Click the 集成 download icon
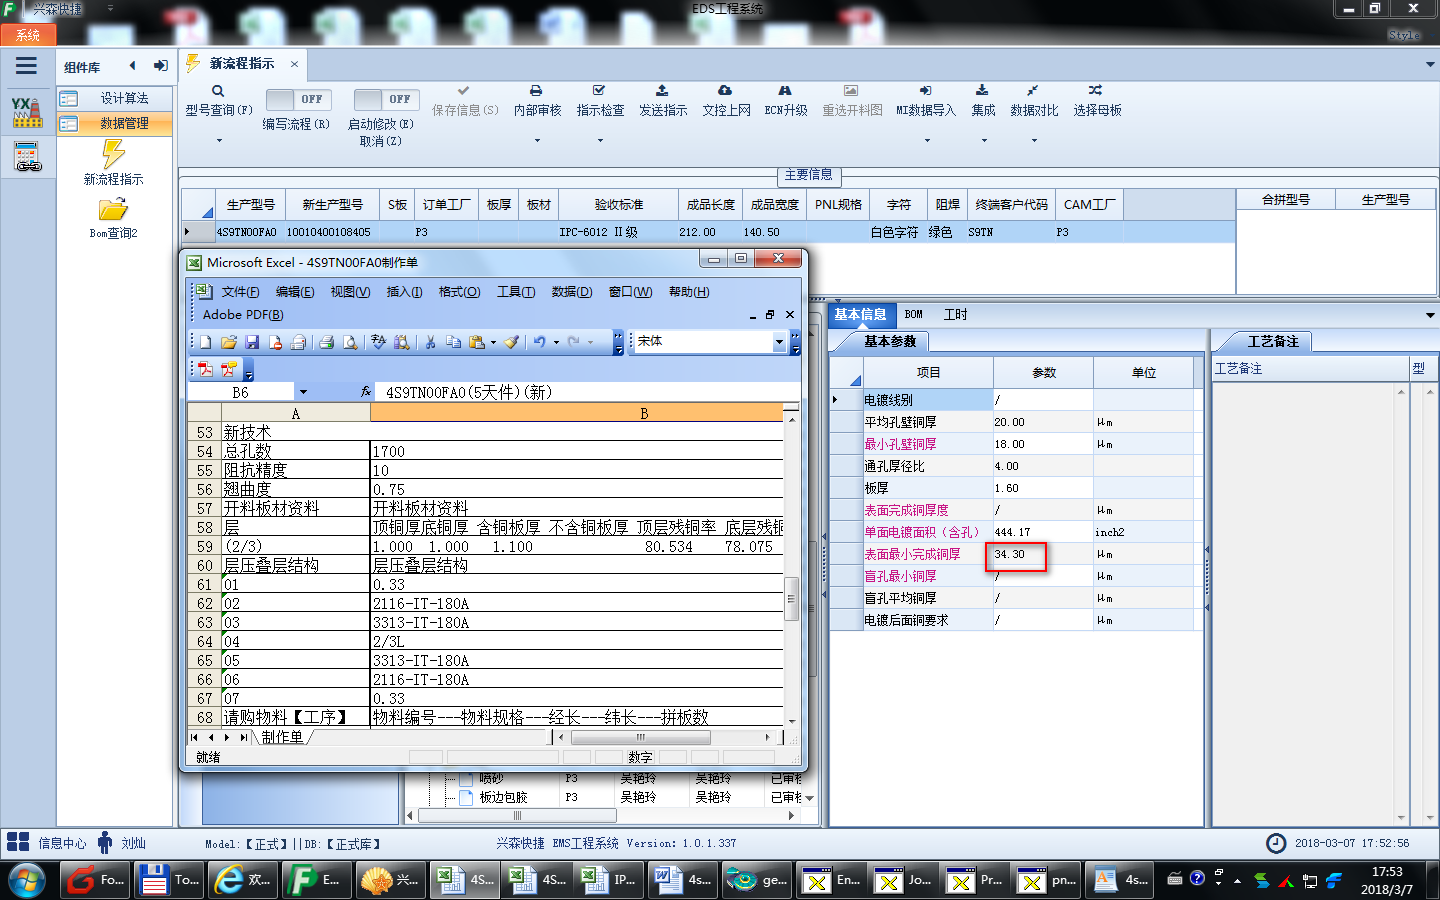Viewport: 1440px width, 900px height. [982, 90]
